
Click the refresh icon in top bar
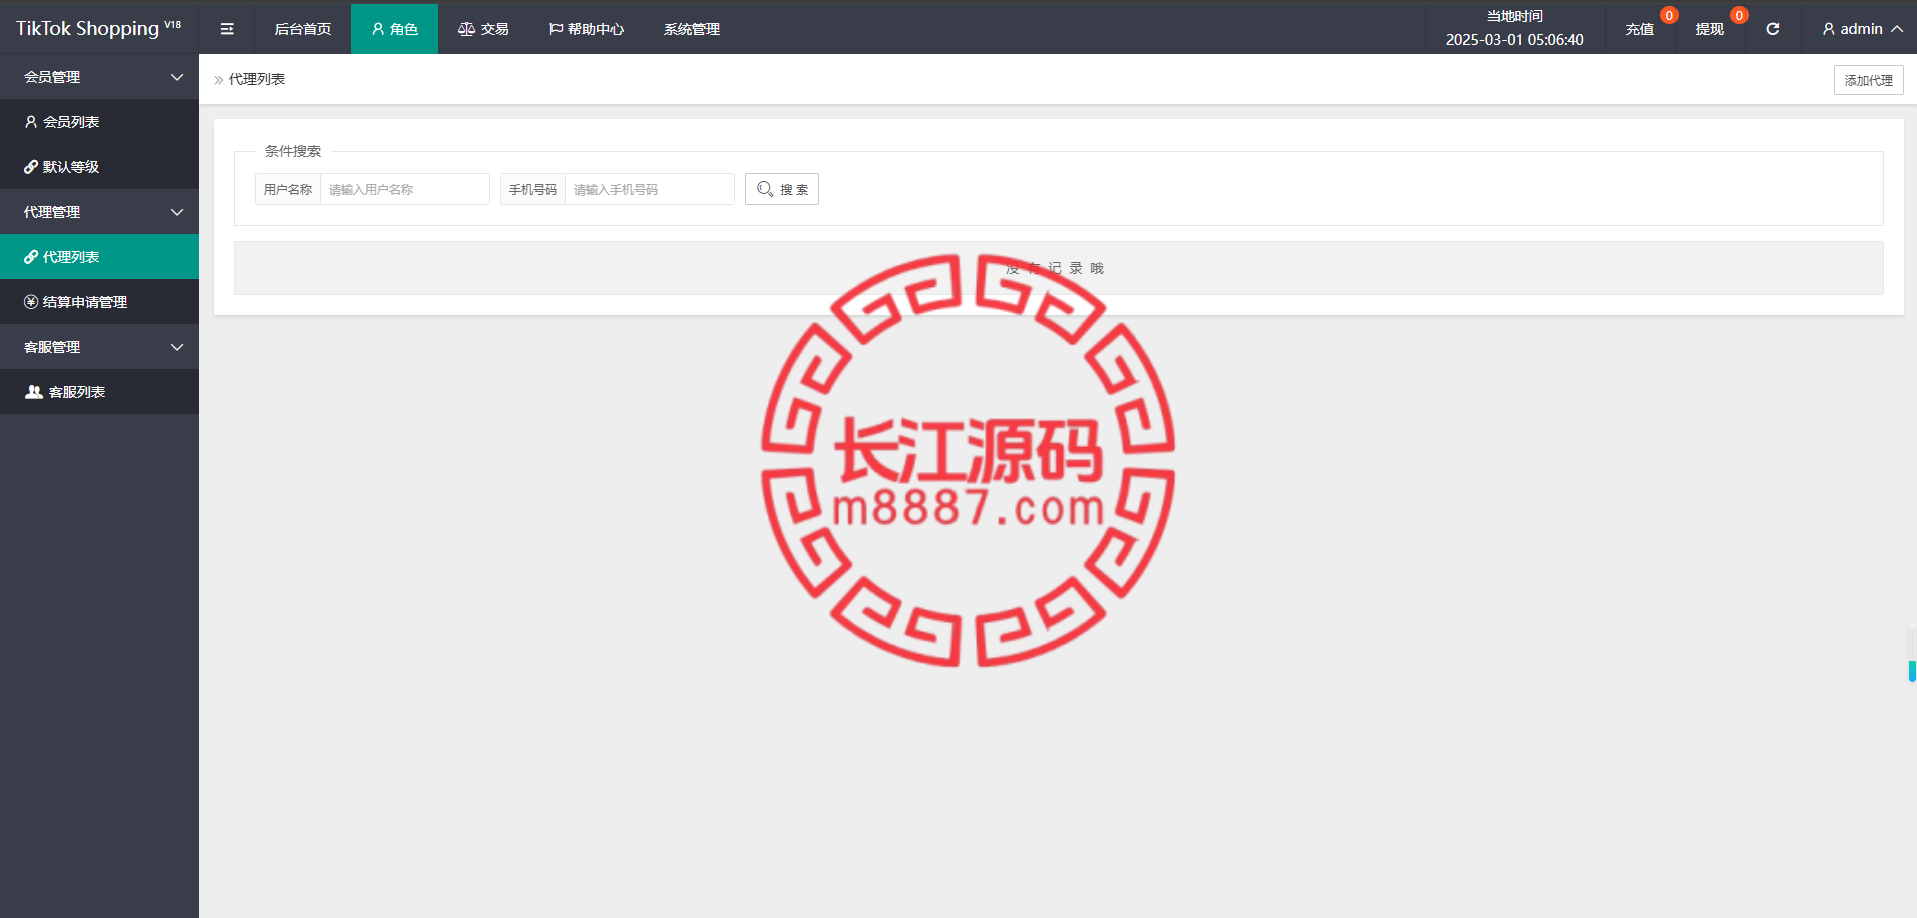[x=1773, y=29]
